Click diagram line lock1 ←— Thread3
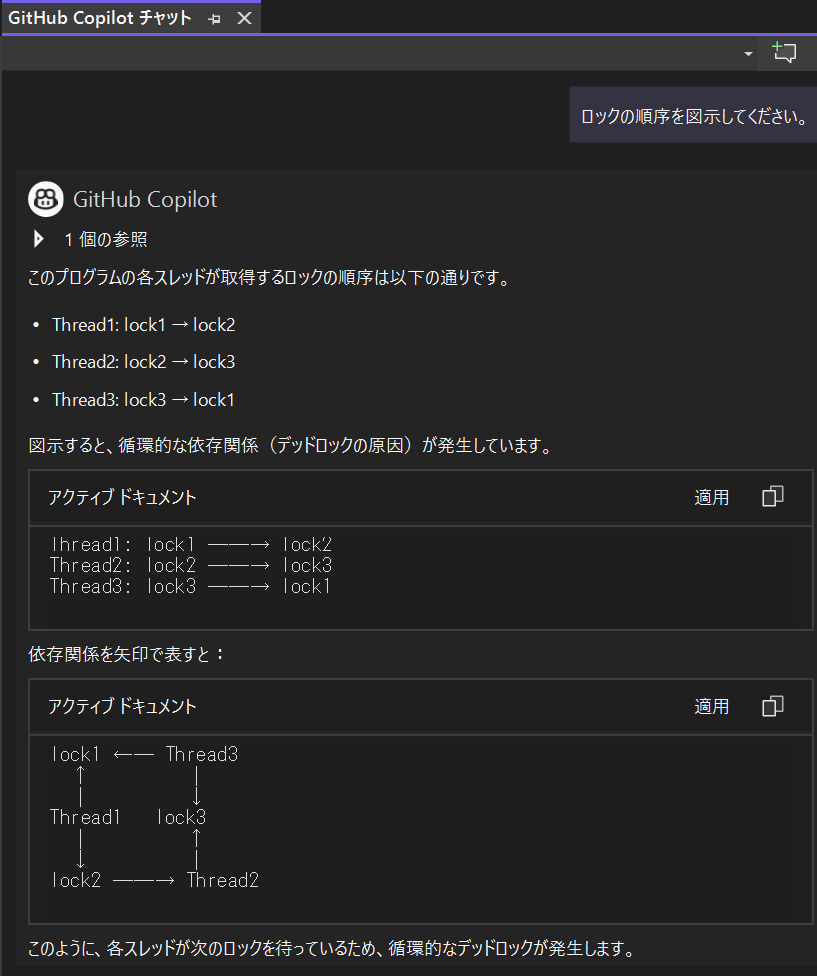This screenshot has height=976, width=817. tap(144, 754)
